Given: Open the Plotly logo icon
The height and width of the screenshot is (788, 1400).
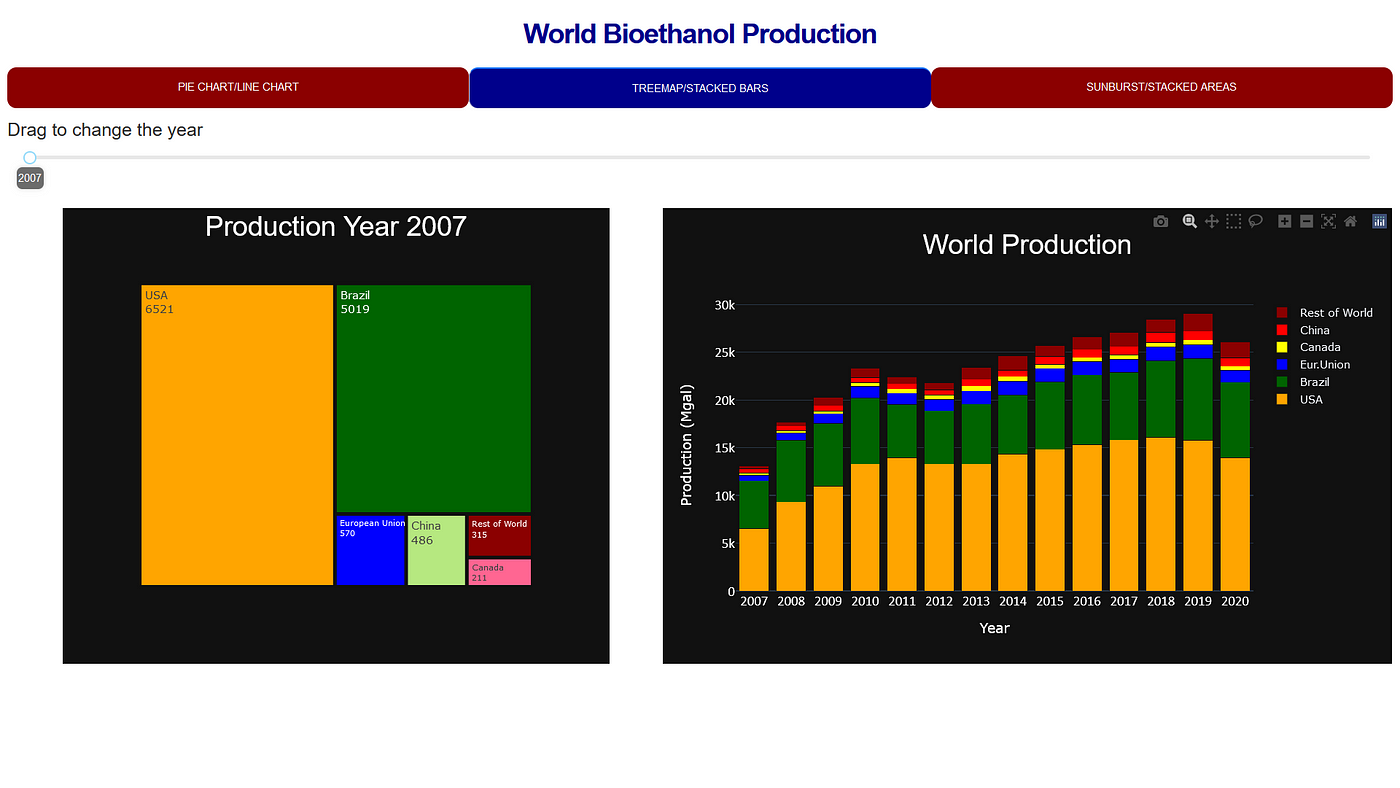Looking at the screenshot, I should pos(1380,221).
